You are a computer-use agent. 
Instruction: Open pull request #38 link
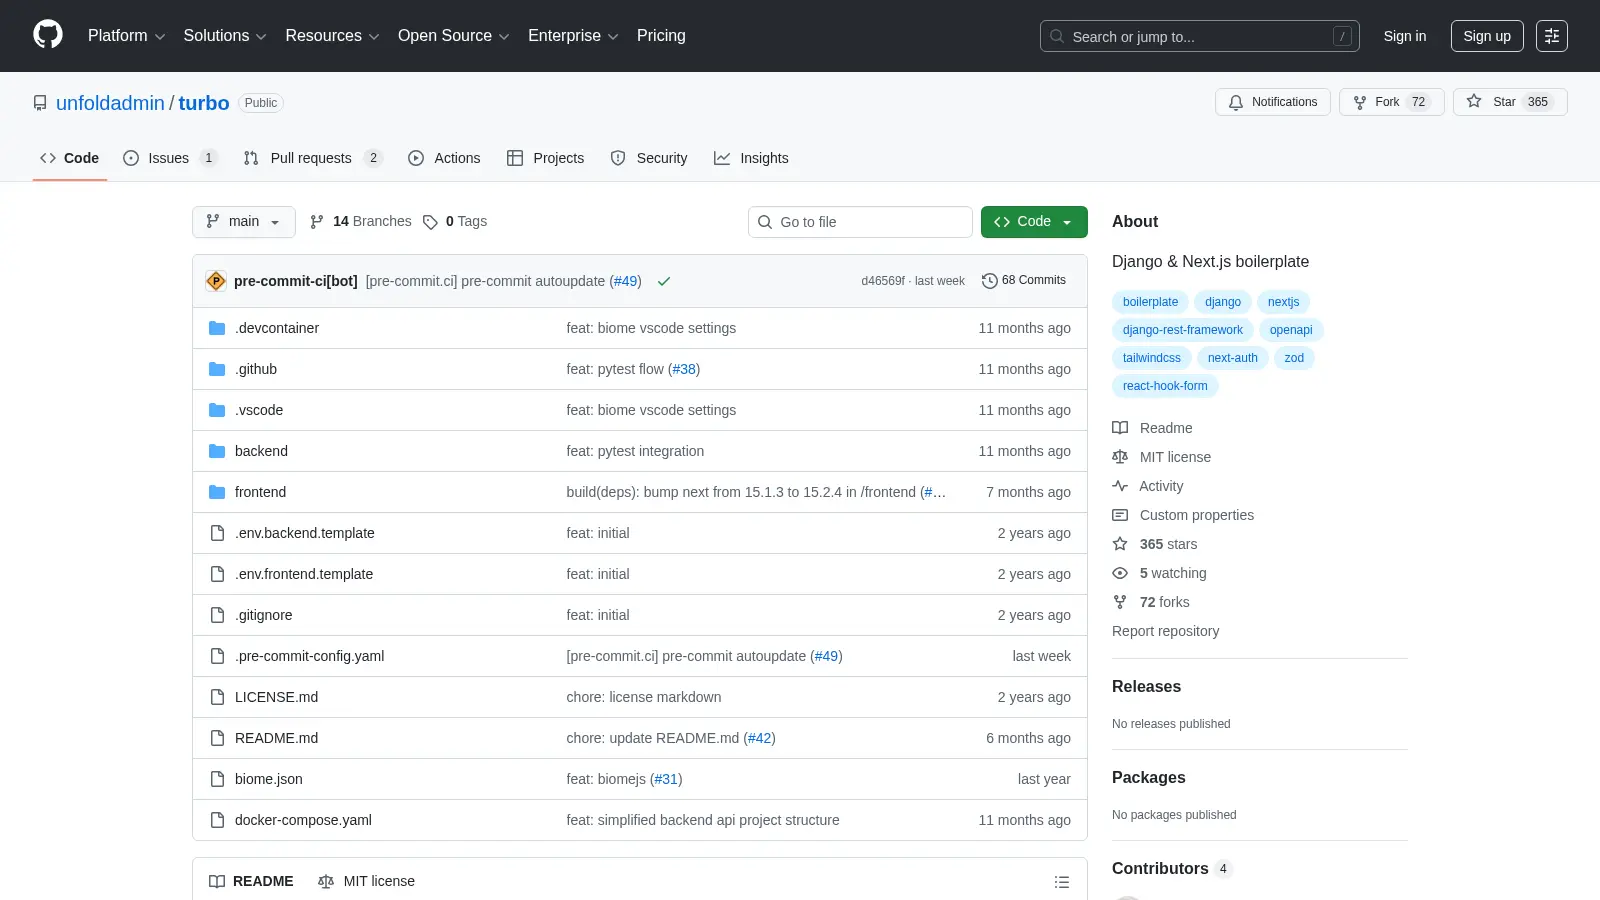(684, 369)
